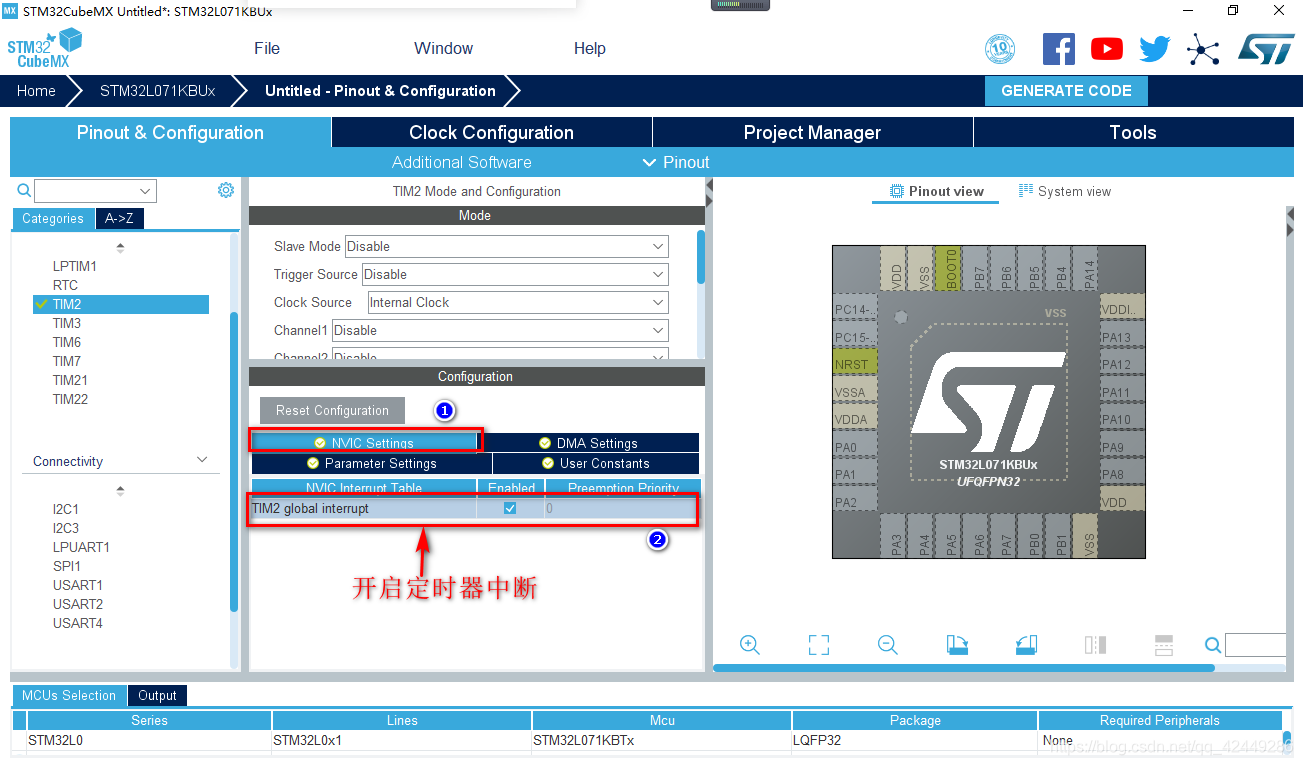Screen dimensions: 1303x765
Task: Expand the Pinout dropdown menu
Action: click(675, 162)
